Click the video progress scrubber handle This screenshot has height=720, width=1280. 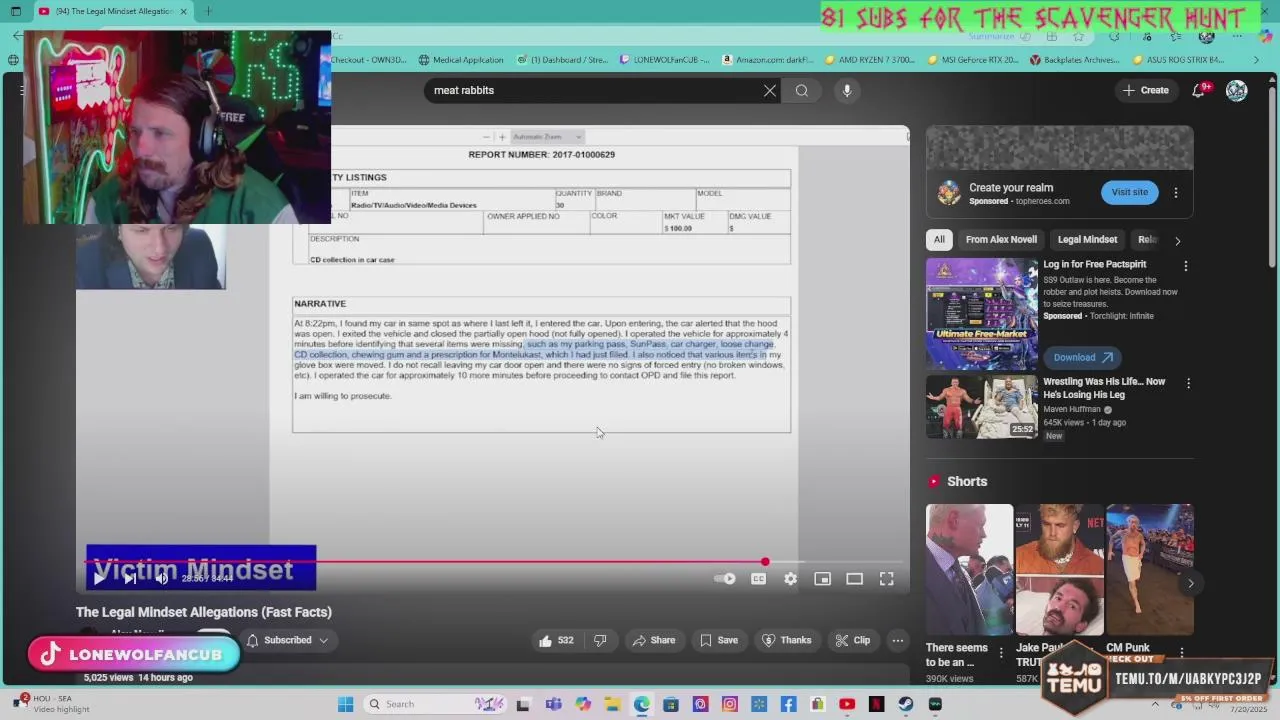(765, 562)
